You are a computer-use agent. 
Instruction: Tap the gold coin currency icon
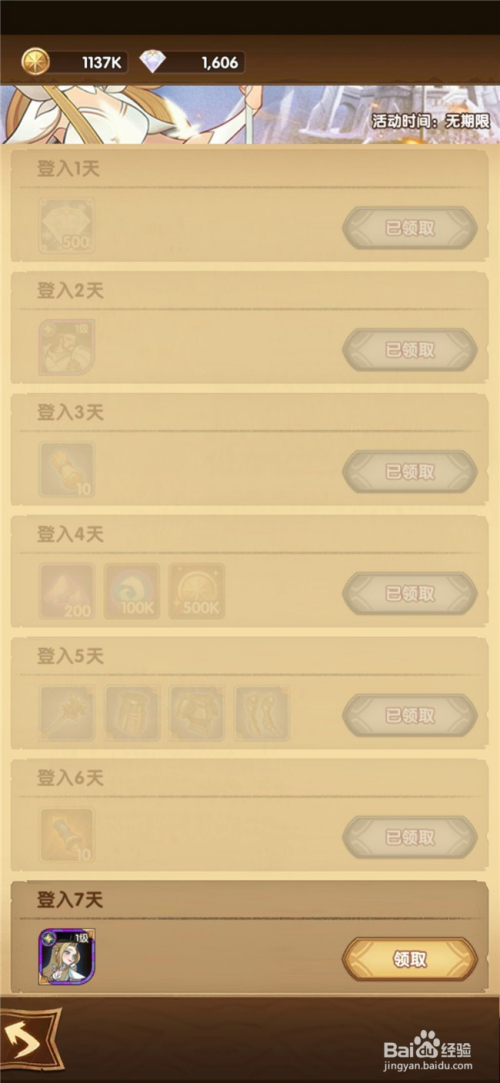pyautogui.click(x=36, y=62)
